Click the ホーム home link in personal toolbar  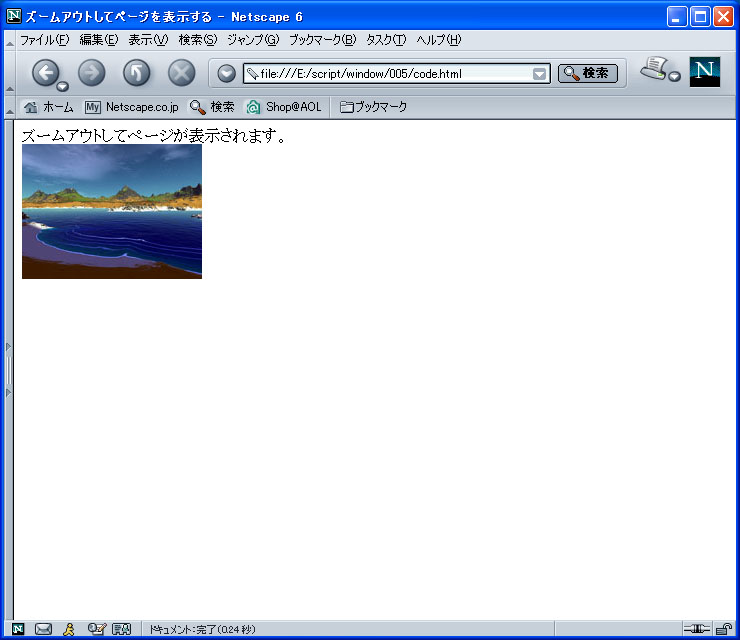(49, 107)
